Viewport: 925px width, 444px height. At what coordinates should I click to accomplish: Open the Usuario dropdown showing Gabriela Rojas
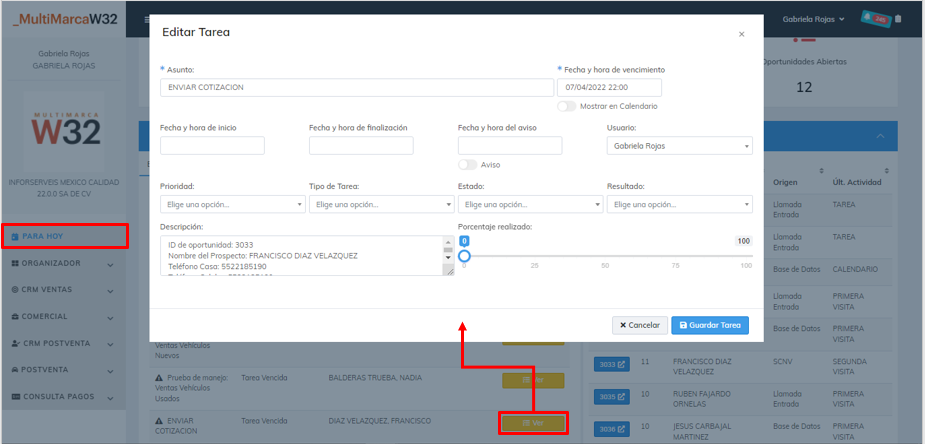coord(680,146)
